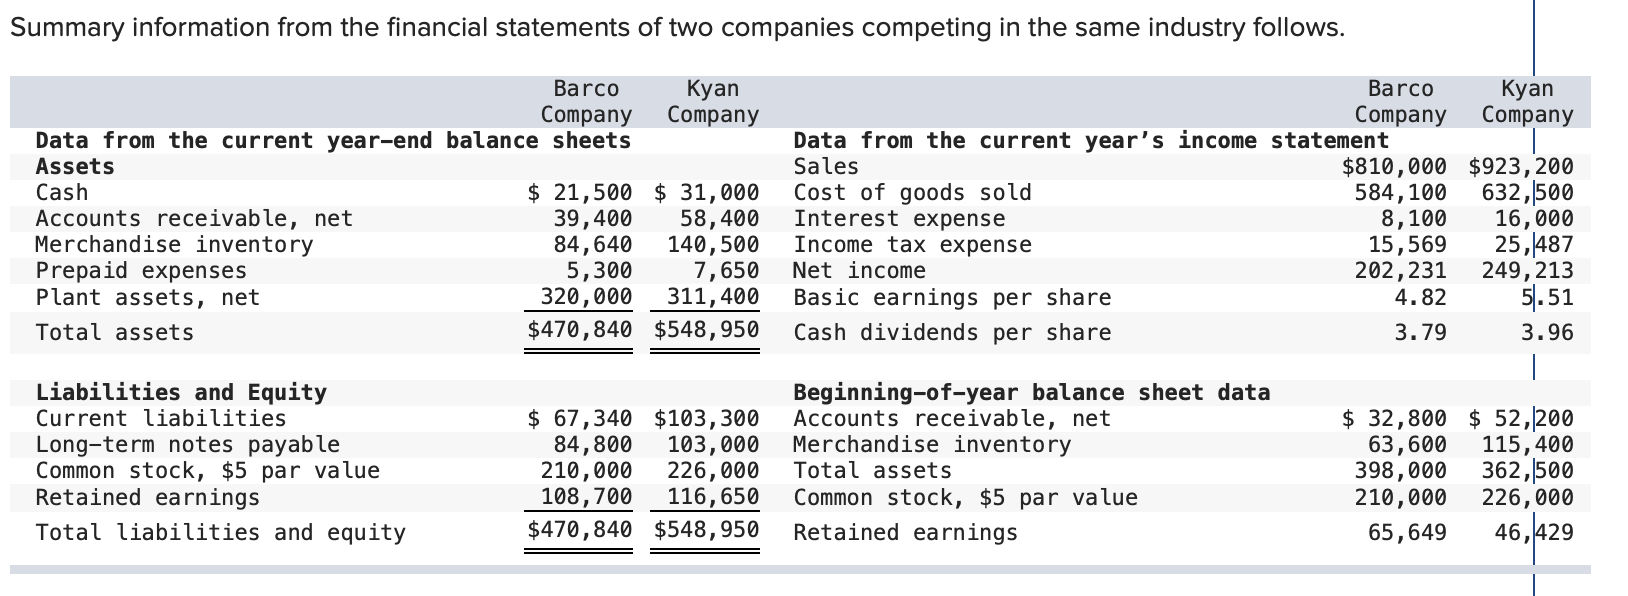Image resolution: width=1628 pixels, height=596 pixels.
Task: Click Kyan's Cash value $ 31,000
Action: (x=707, y=192)
